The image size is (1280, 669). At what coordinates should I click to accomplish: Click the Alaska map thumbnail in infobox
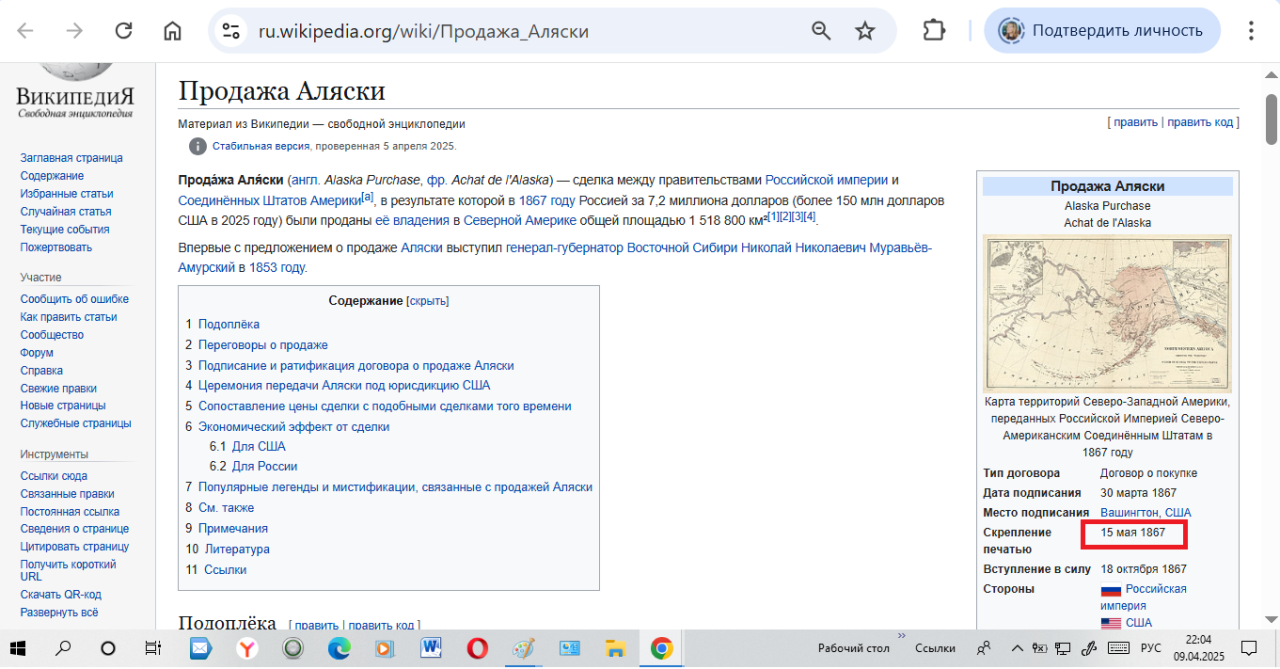click(1107, 312)
